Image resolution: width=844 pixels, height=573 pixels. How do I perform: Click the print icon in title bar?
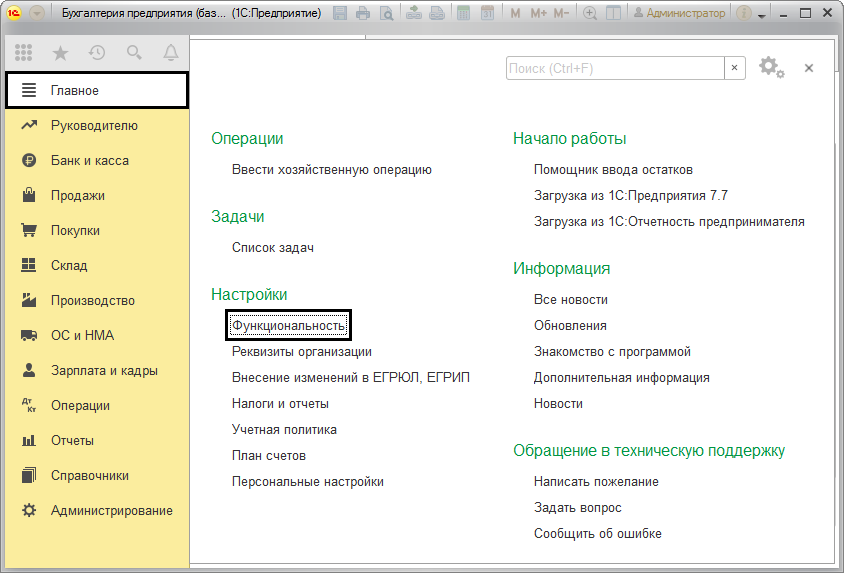[363, 14]
